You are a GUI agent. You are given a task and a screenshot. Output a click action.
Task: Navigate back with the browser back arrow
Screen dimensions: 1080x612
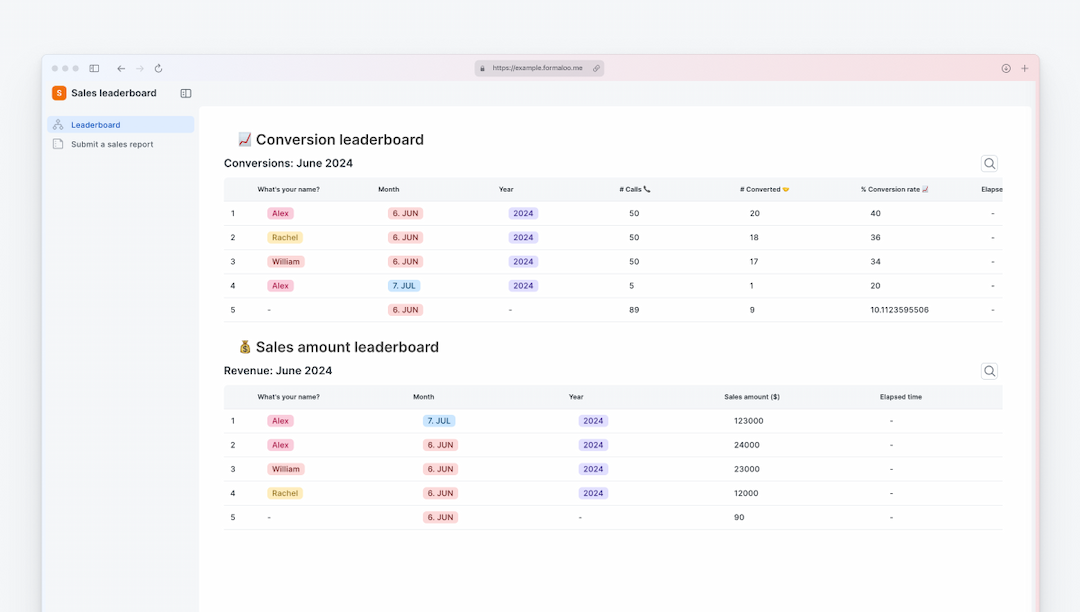pyautogui.click(x=120, y=68)
